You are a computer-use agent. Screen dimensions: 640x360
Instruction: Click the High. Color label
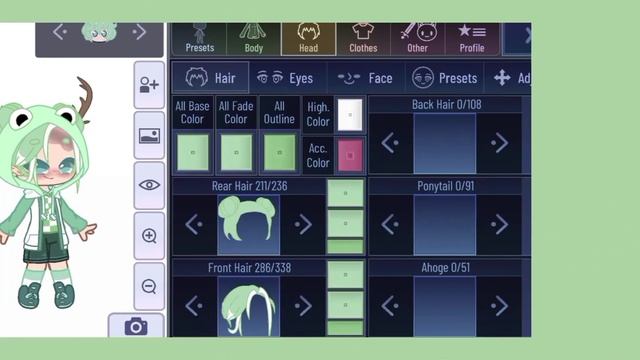click(x=318, y=115)
